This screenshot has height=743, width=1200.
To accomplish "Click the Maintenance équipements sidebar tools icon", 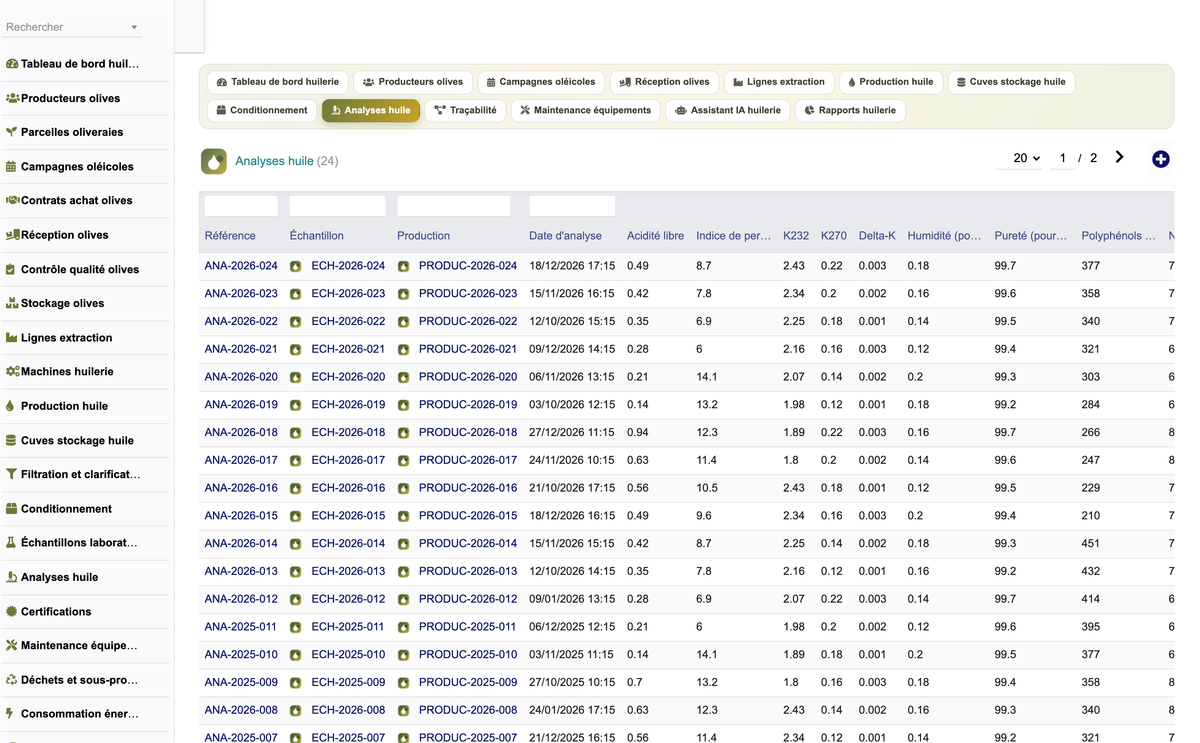I will (x=12, y=645).
